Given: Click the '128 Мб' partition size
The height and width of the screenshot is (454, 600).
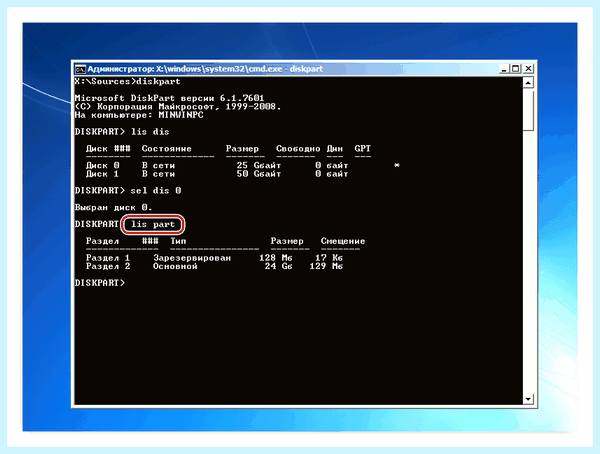Looking at the screenshot, I should tap(276, 258).
